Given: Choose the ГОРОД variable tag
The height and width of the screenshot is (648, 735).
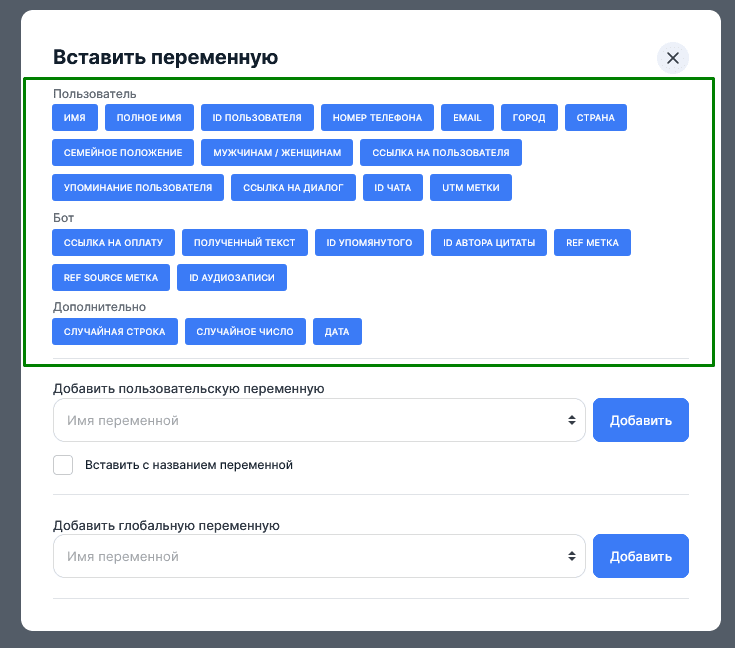Looking at the screenshot, I should (x=529, y=118).
